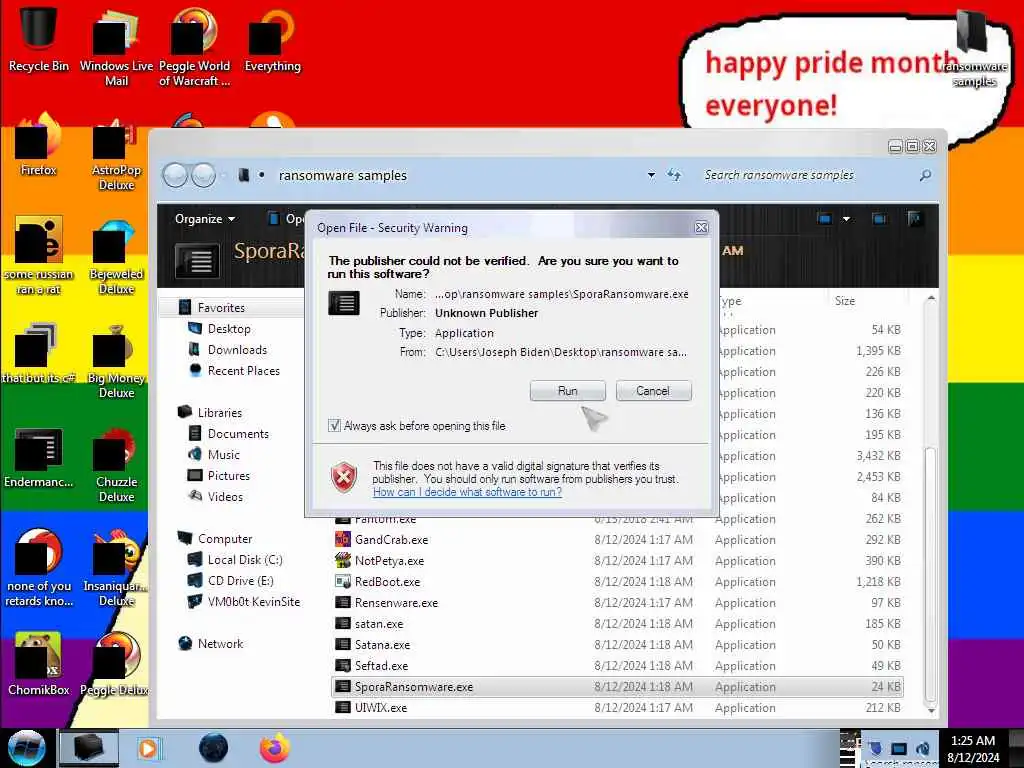The width and height of the screenshot is (1024, 768).
Task: Cancel the Open File security warning
Action: [653, 391]
